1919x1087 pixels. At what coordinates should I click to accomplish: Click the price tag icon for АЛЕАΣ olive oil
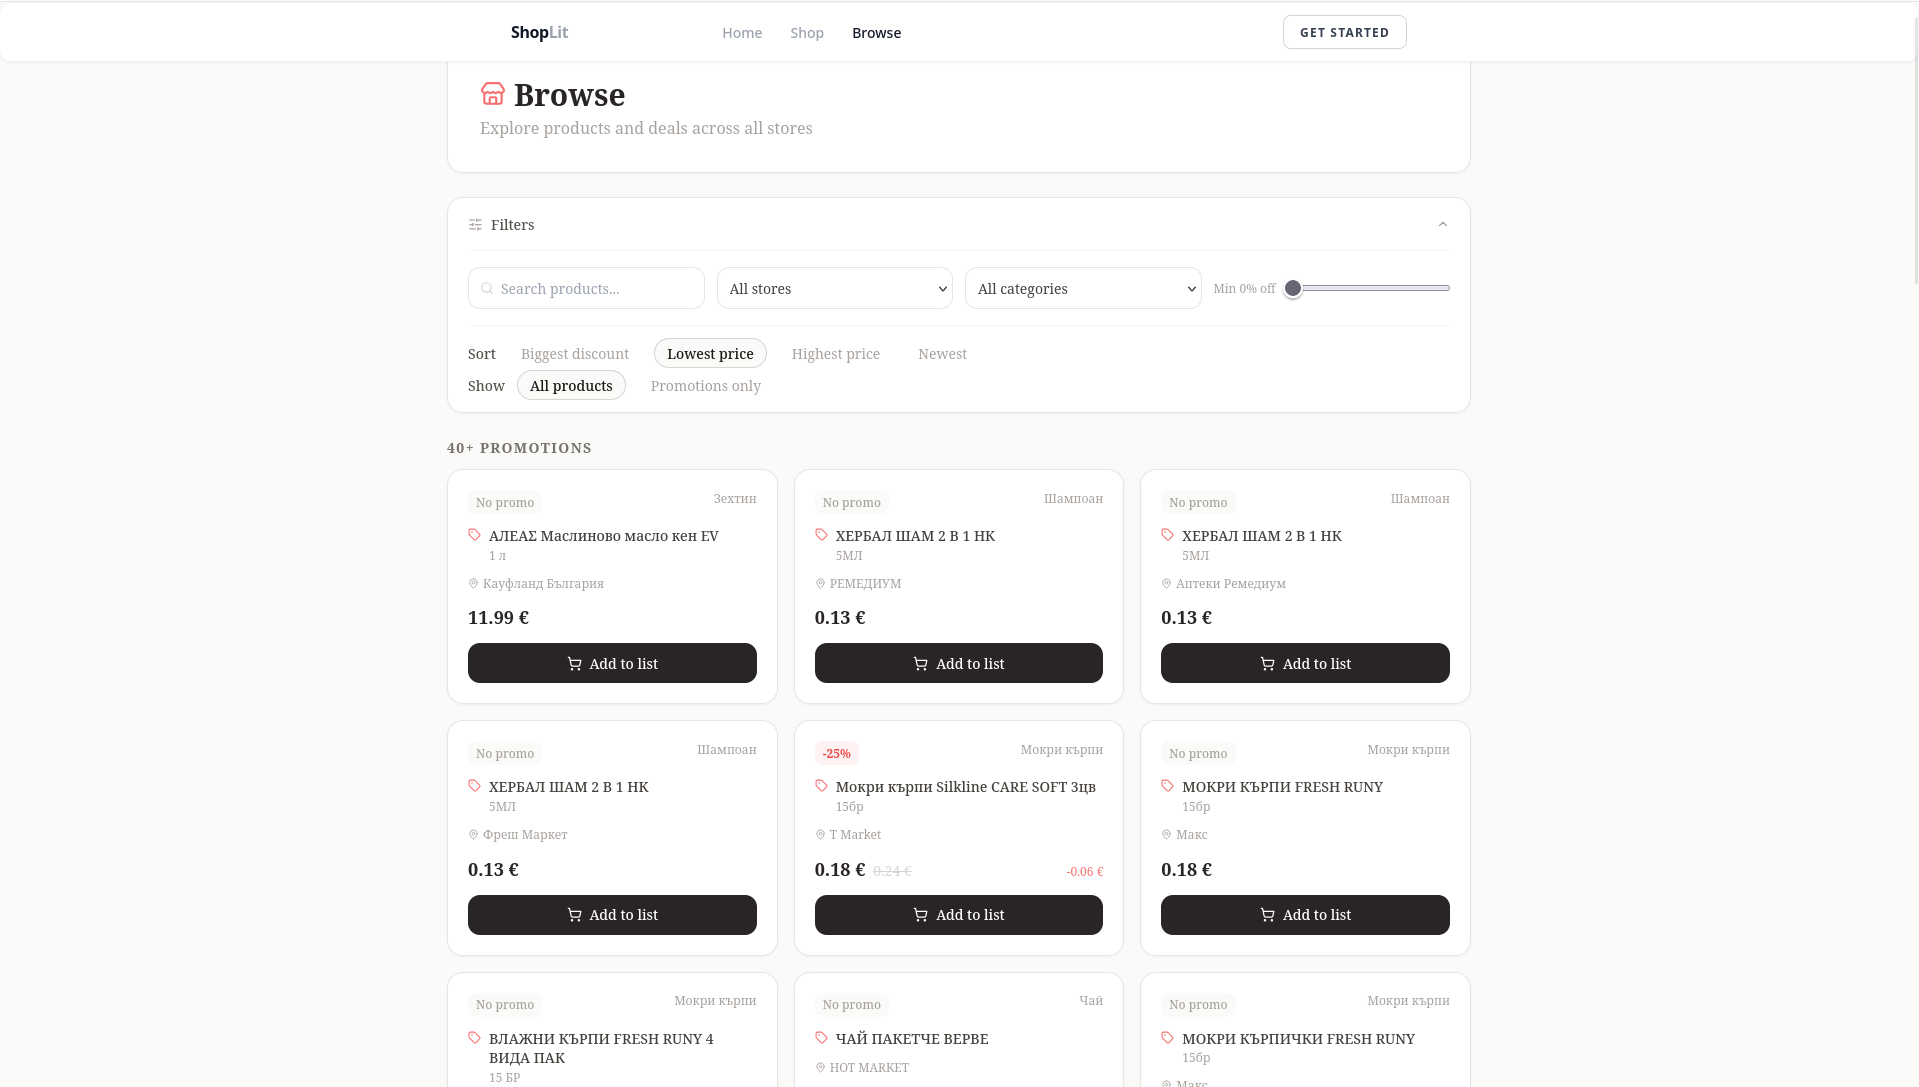click(474, 535)
